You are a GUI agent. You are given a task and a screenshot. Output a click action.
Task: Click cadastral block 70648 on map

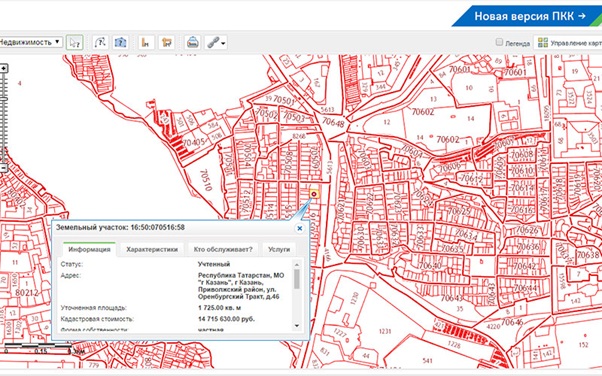pos(333,122)
